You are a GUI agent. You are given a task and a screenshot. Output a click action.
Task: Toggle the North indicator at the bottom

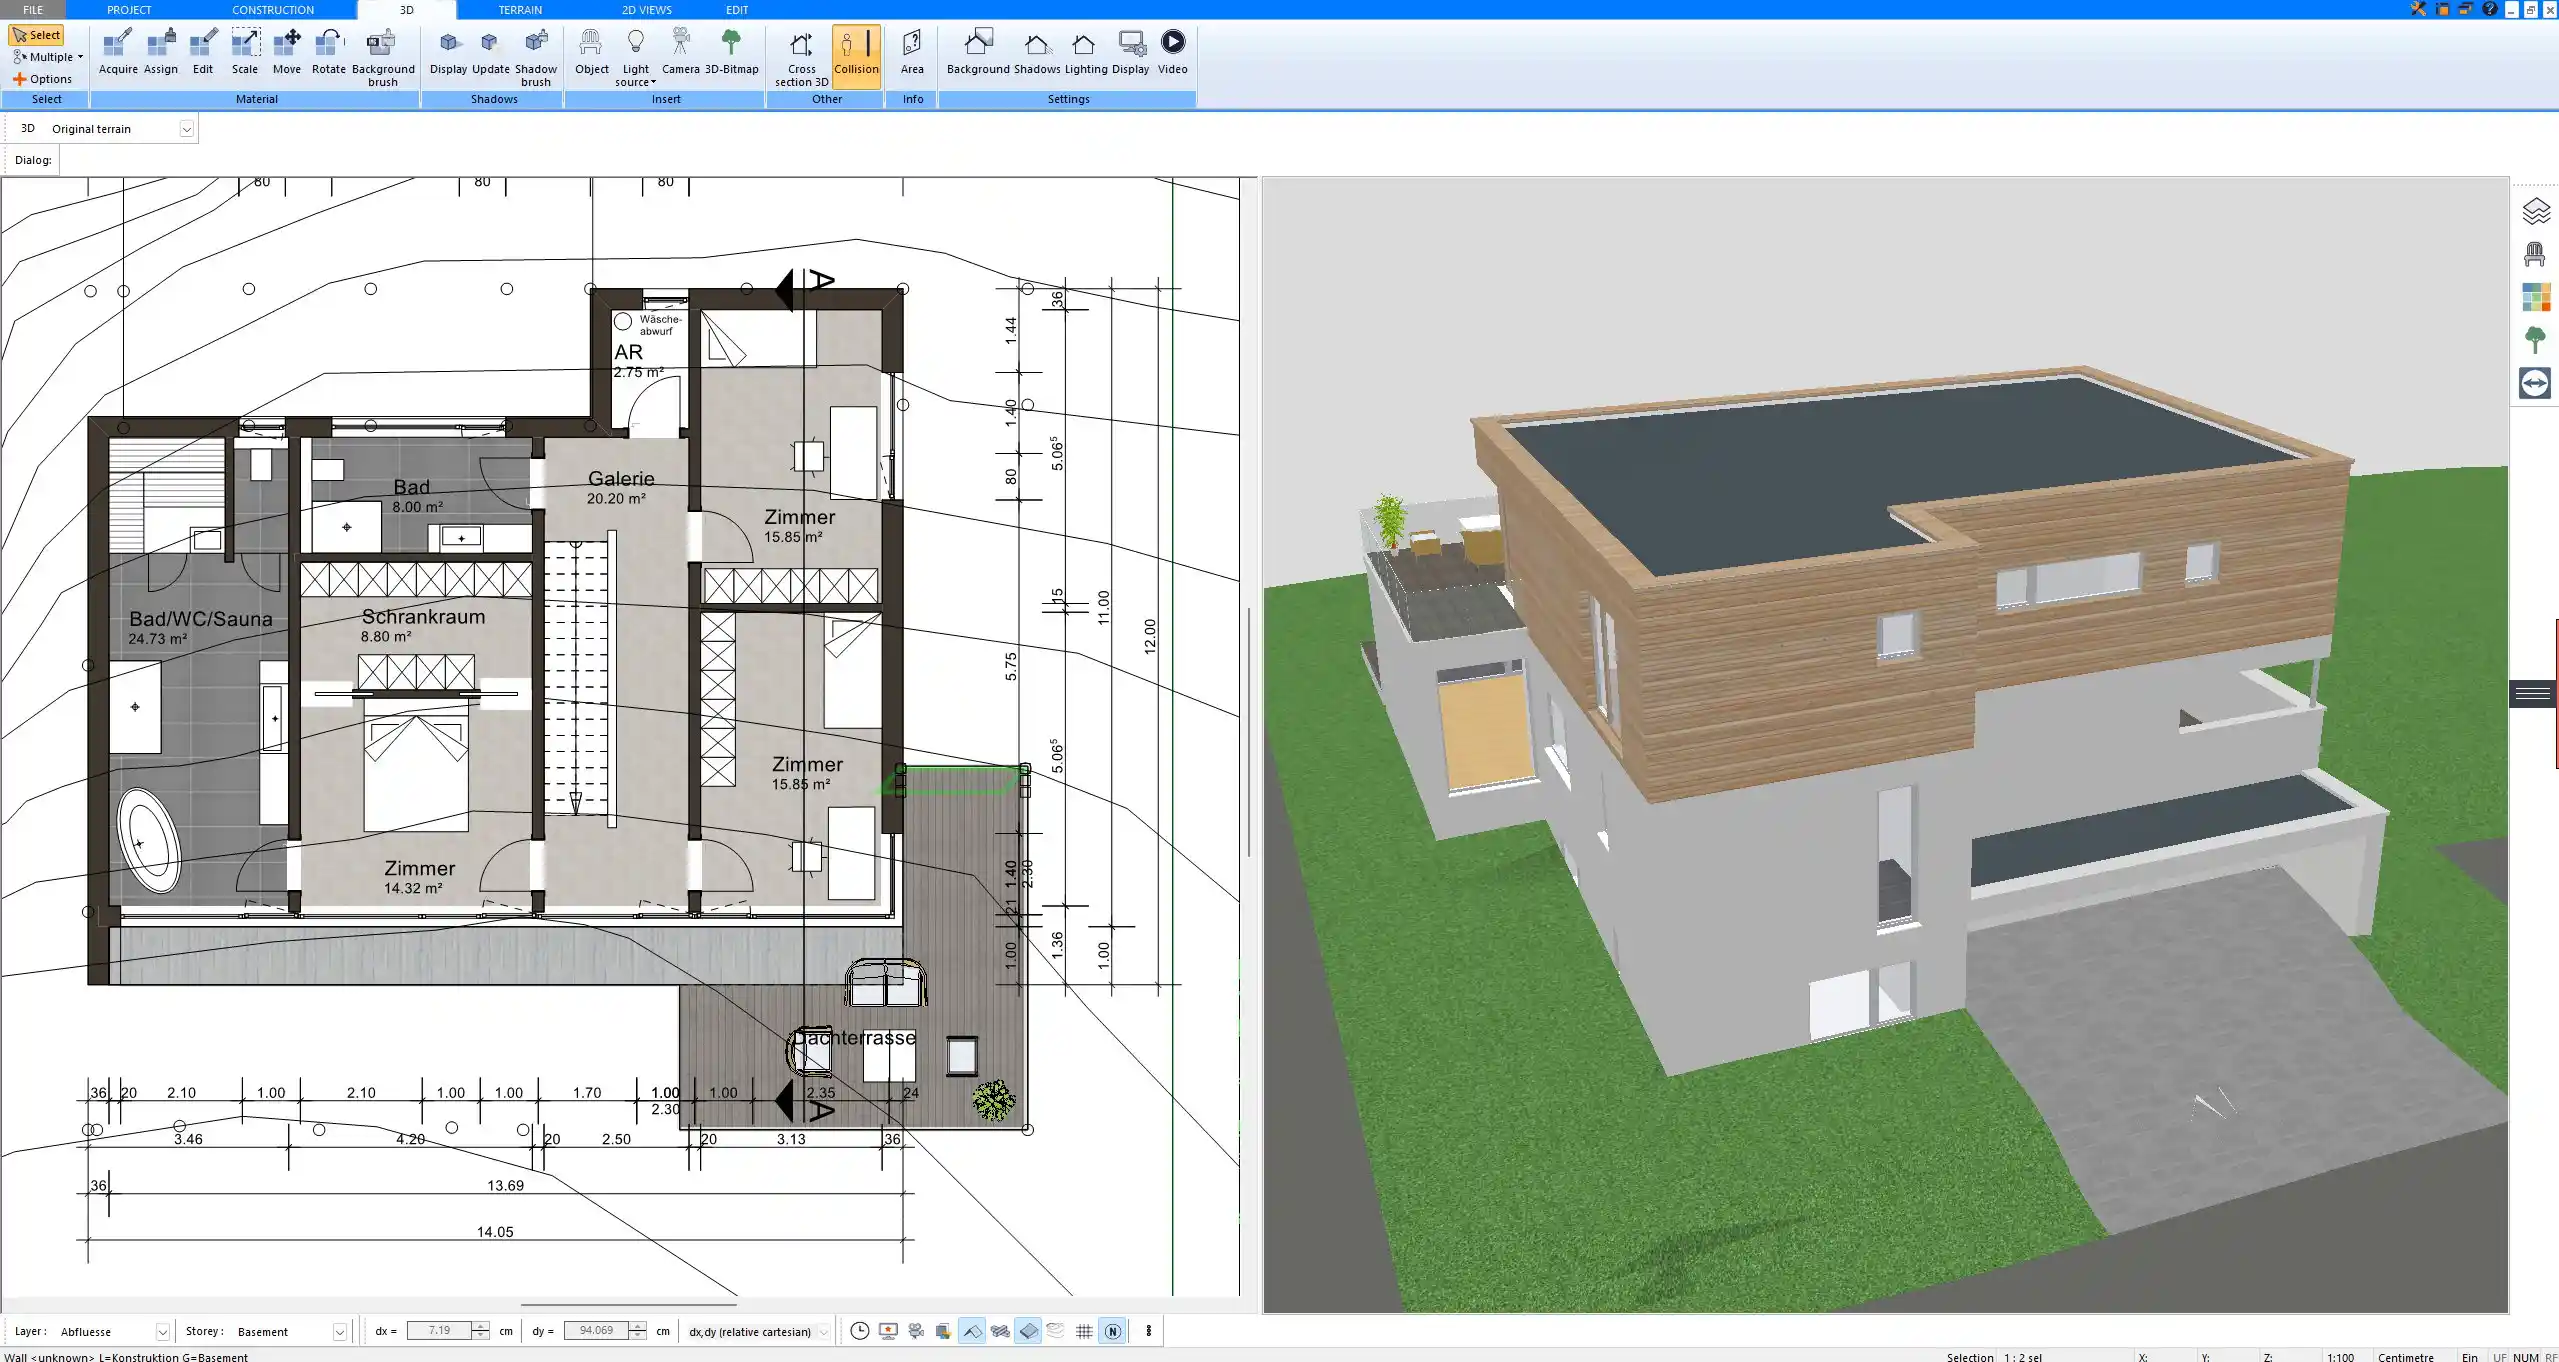pos(1112,1331)
